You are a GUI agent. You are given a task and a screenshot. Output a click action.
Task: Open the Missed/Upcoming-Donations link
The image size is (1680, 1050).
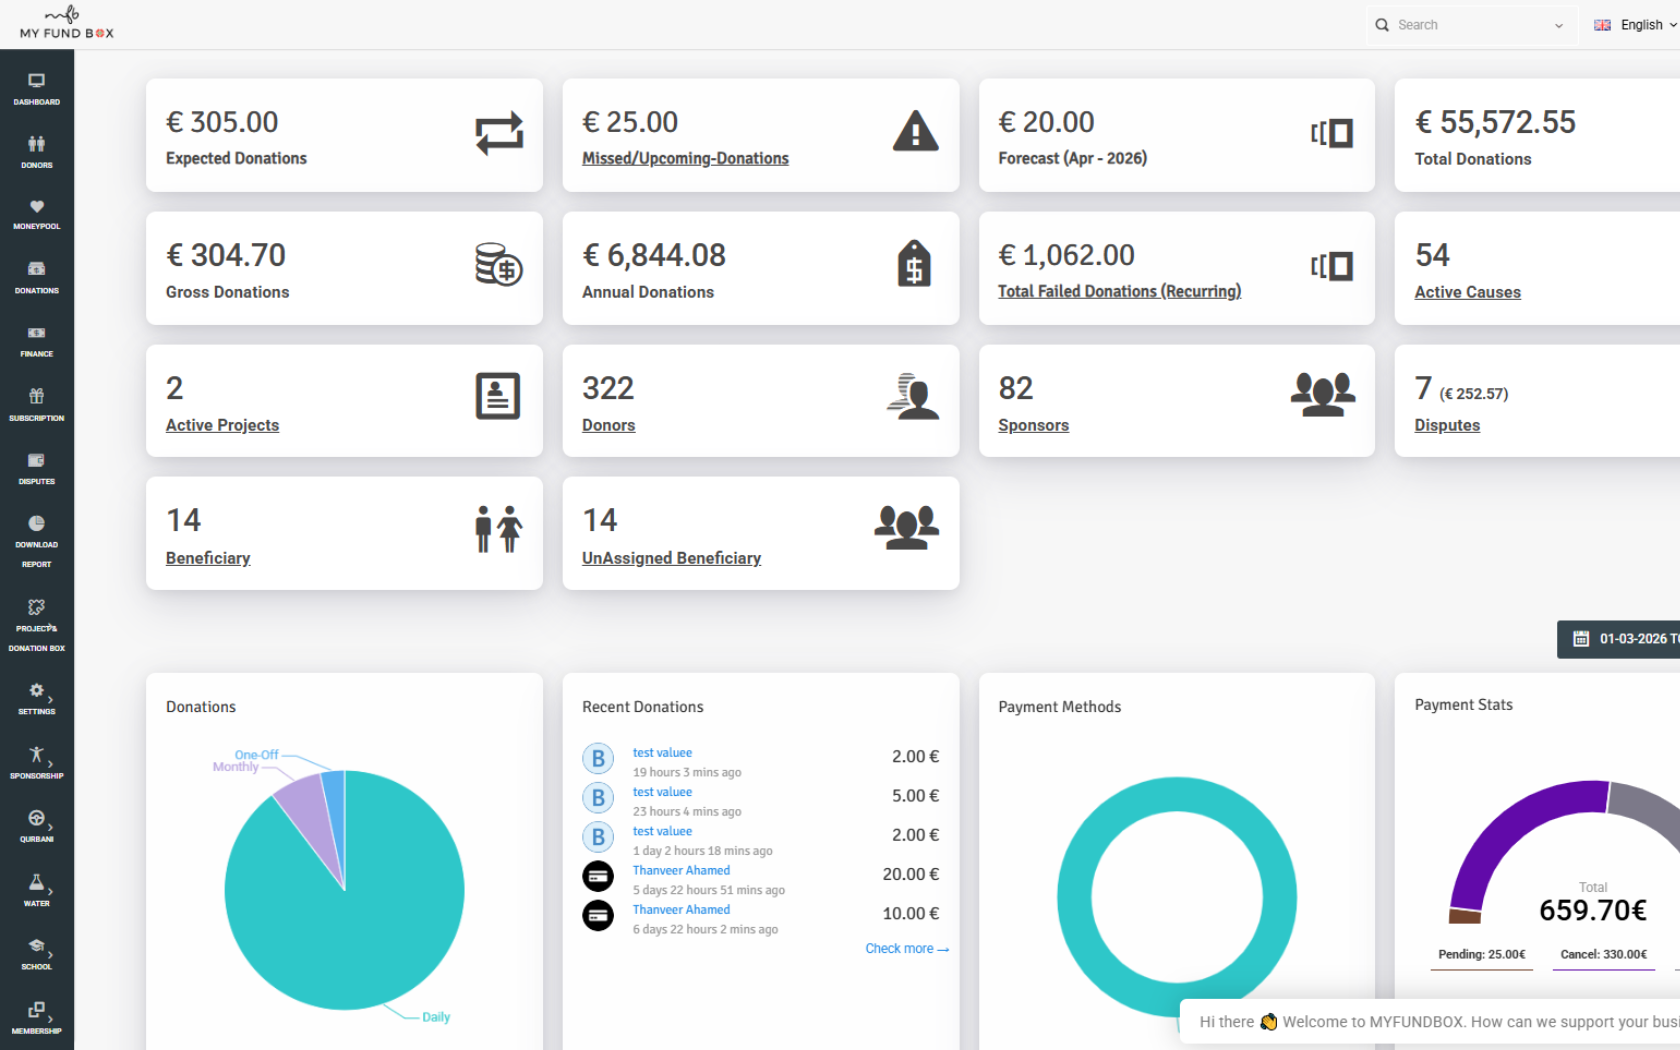(685, 158)
